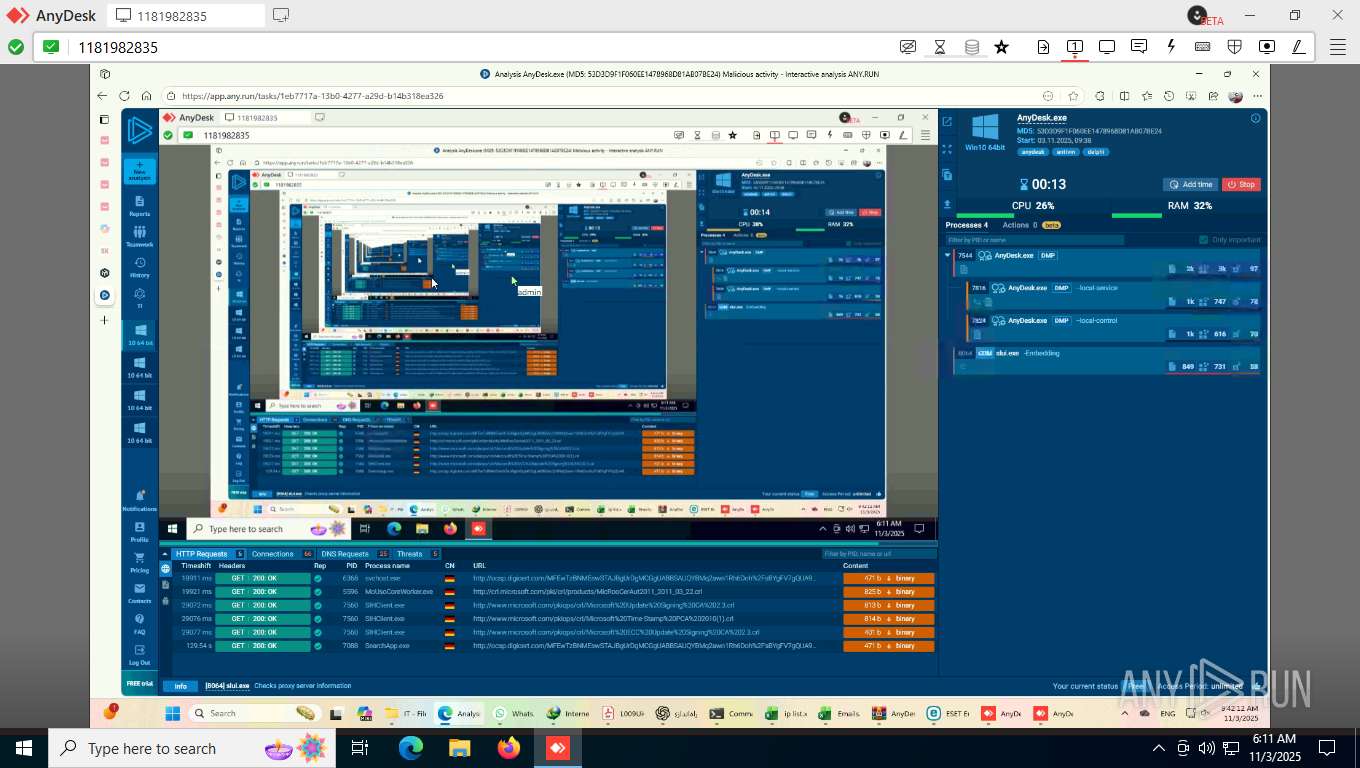Switch to the DNS Requests tab
This screenshot has height=768, width=1360.
(x=355, y=554)
